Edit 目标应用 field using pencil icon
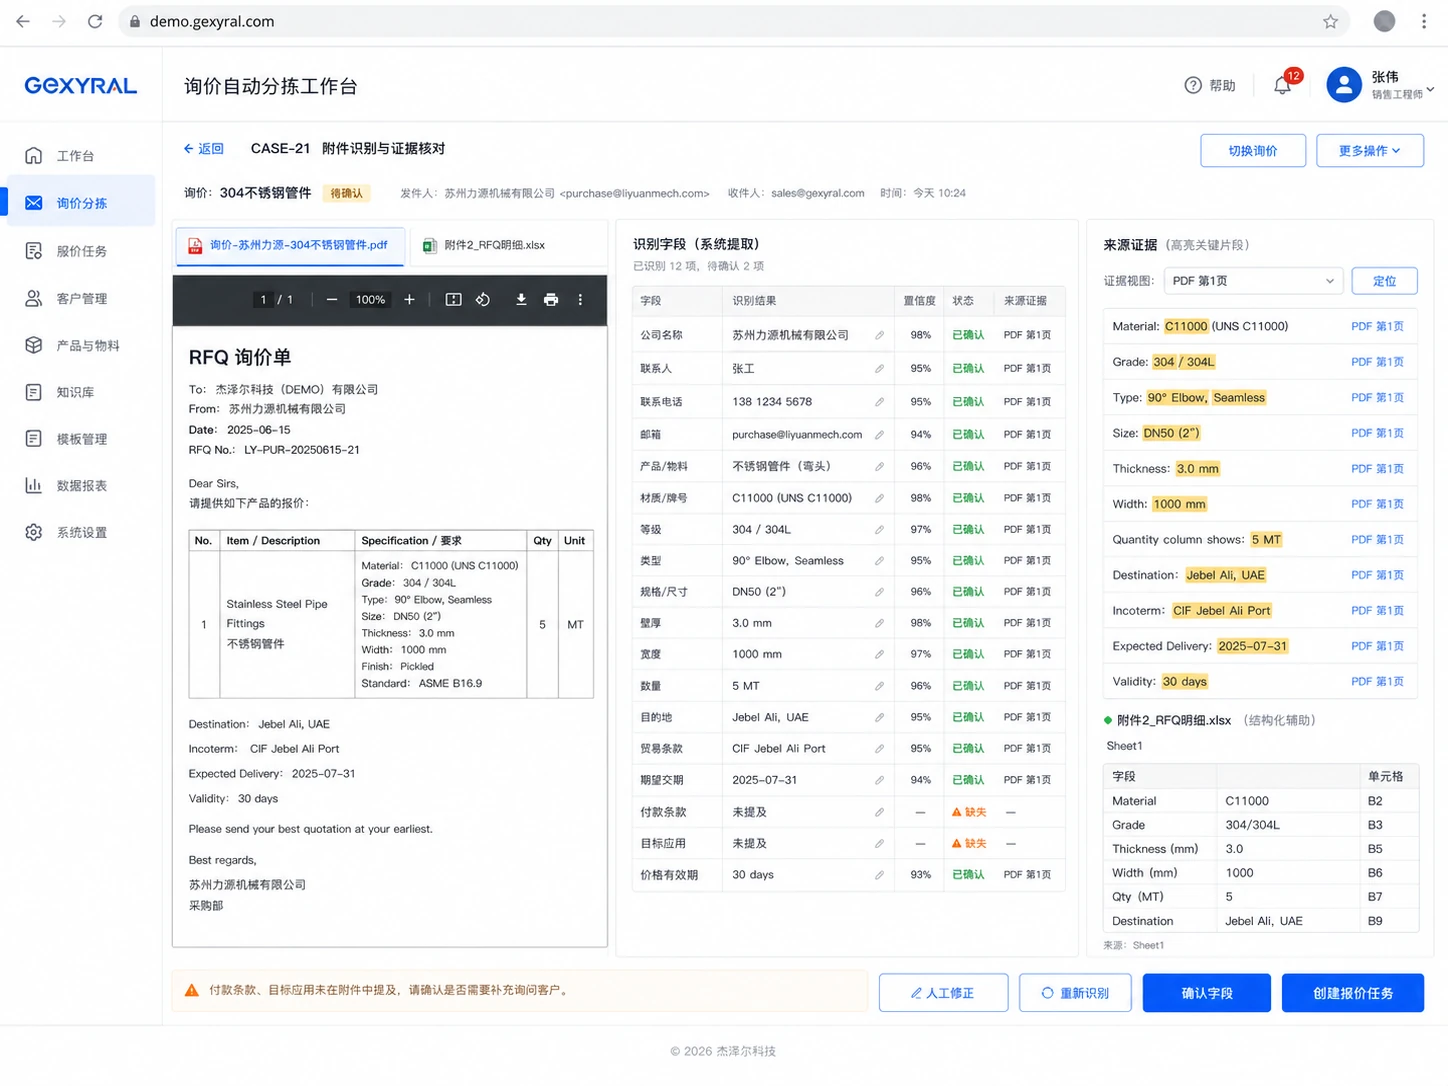This screenshot has width=1448, height=1086. tap(879, 844)
